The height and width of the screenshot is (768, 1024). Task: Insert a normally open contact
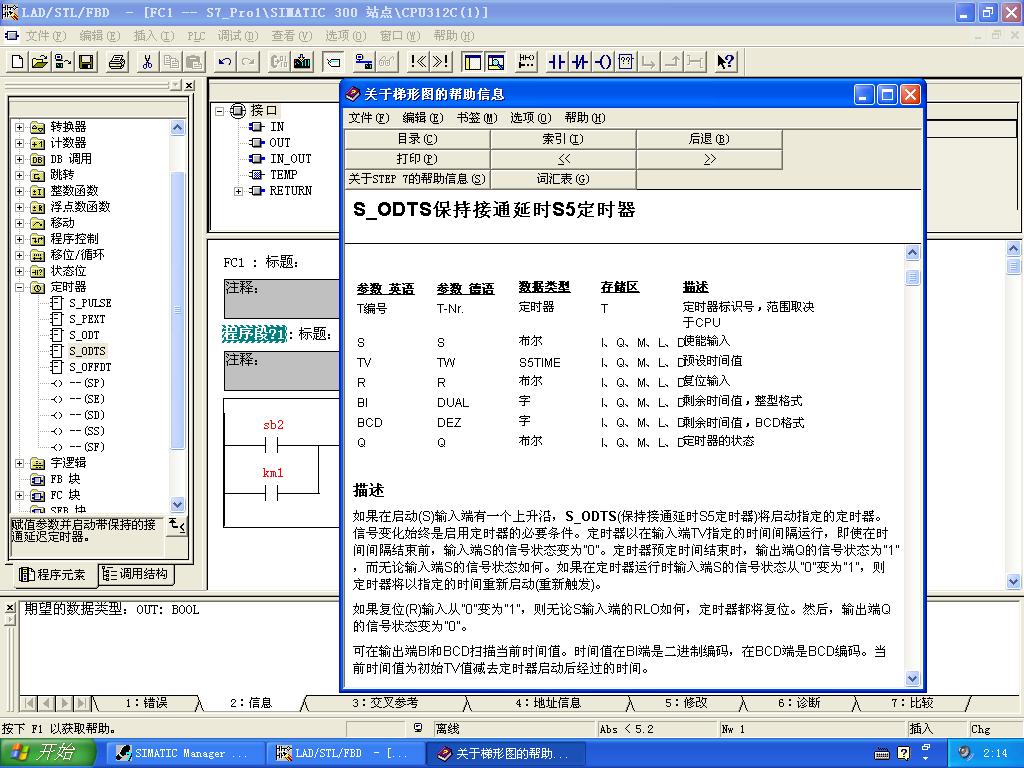tap(557, 62)
